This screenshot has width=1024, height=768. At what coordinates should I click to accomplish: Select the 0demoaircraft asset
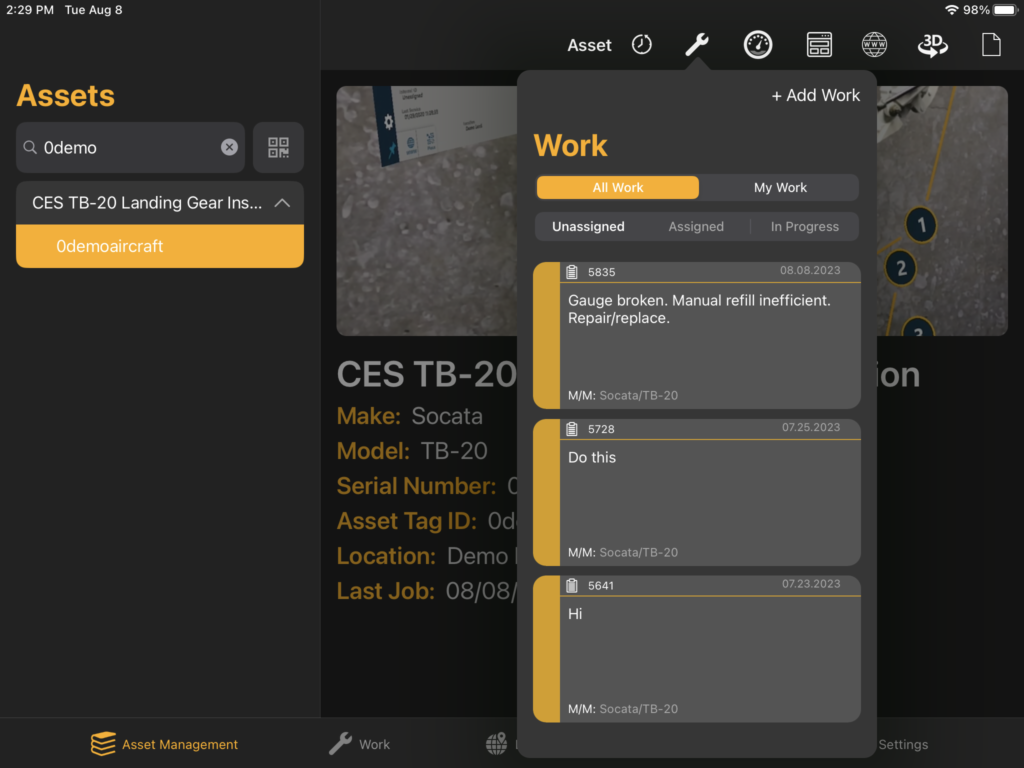pyautogui.click(x=160, y=245)
